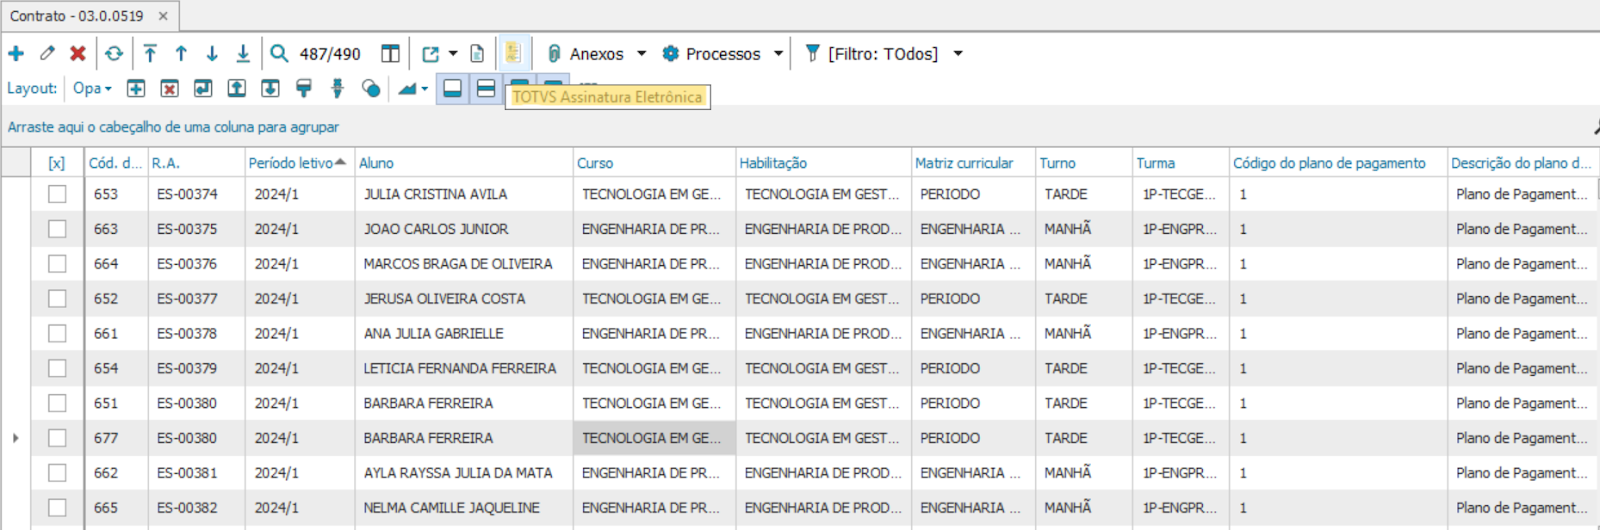Go to the previous record

[181, 53]
